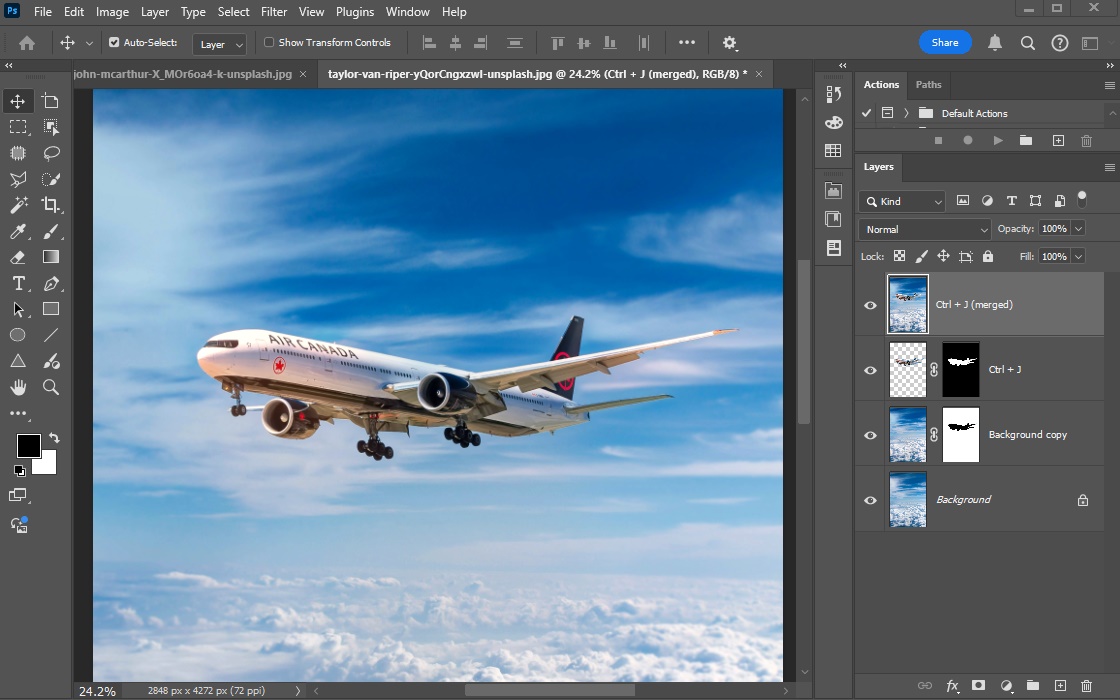Select the Line tool

tap(51, 335)
